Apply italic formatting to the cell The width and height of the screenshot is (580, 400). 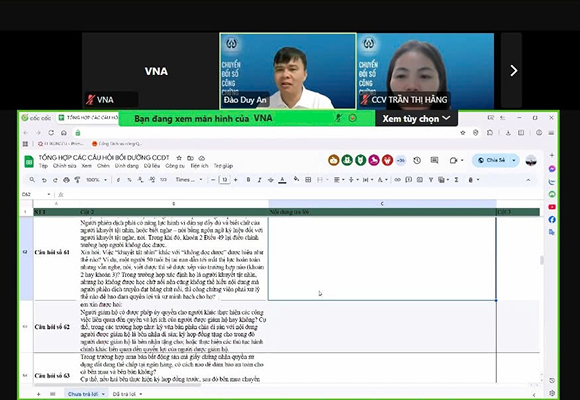pyautogui.click(x=259, y=180)
